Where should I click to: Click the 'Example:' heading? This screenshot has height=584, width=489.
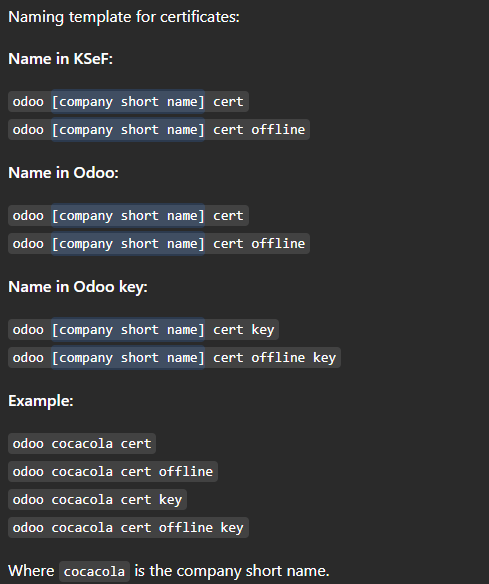pos(41,401)
